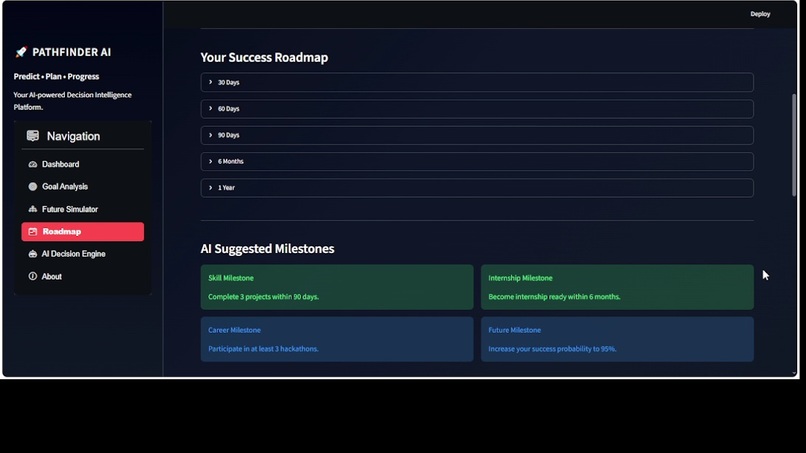The height and width of the screenshot is (453, 806).
Task: Click the Dashboard gauge icon
Action: pyautogui.click(x=33, y=165)
